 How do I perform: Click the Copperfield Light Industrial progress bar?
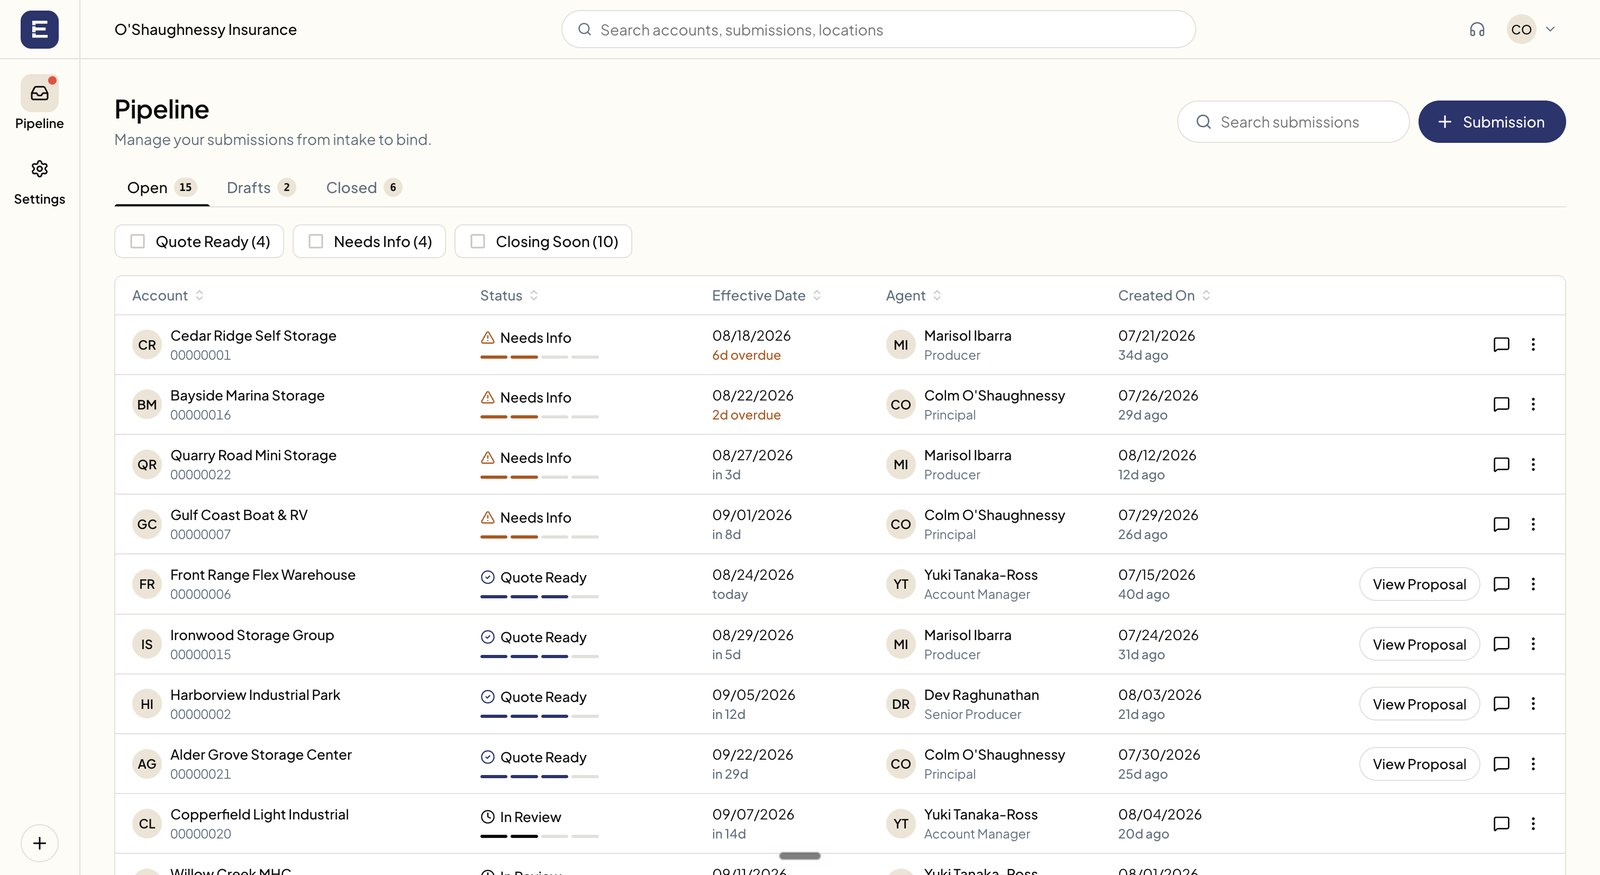tap(539, 836)
